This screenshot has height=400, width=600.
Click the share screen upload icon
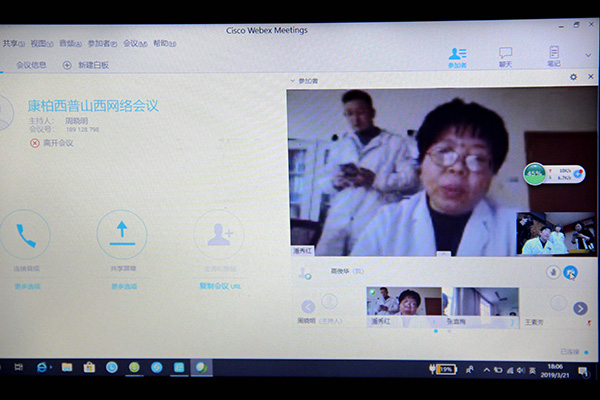coord(121,234)
